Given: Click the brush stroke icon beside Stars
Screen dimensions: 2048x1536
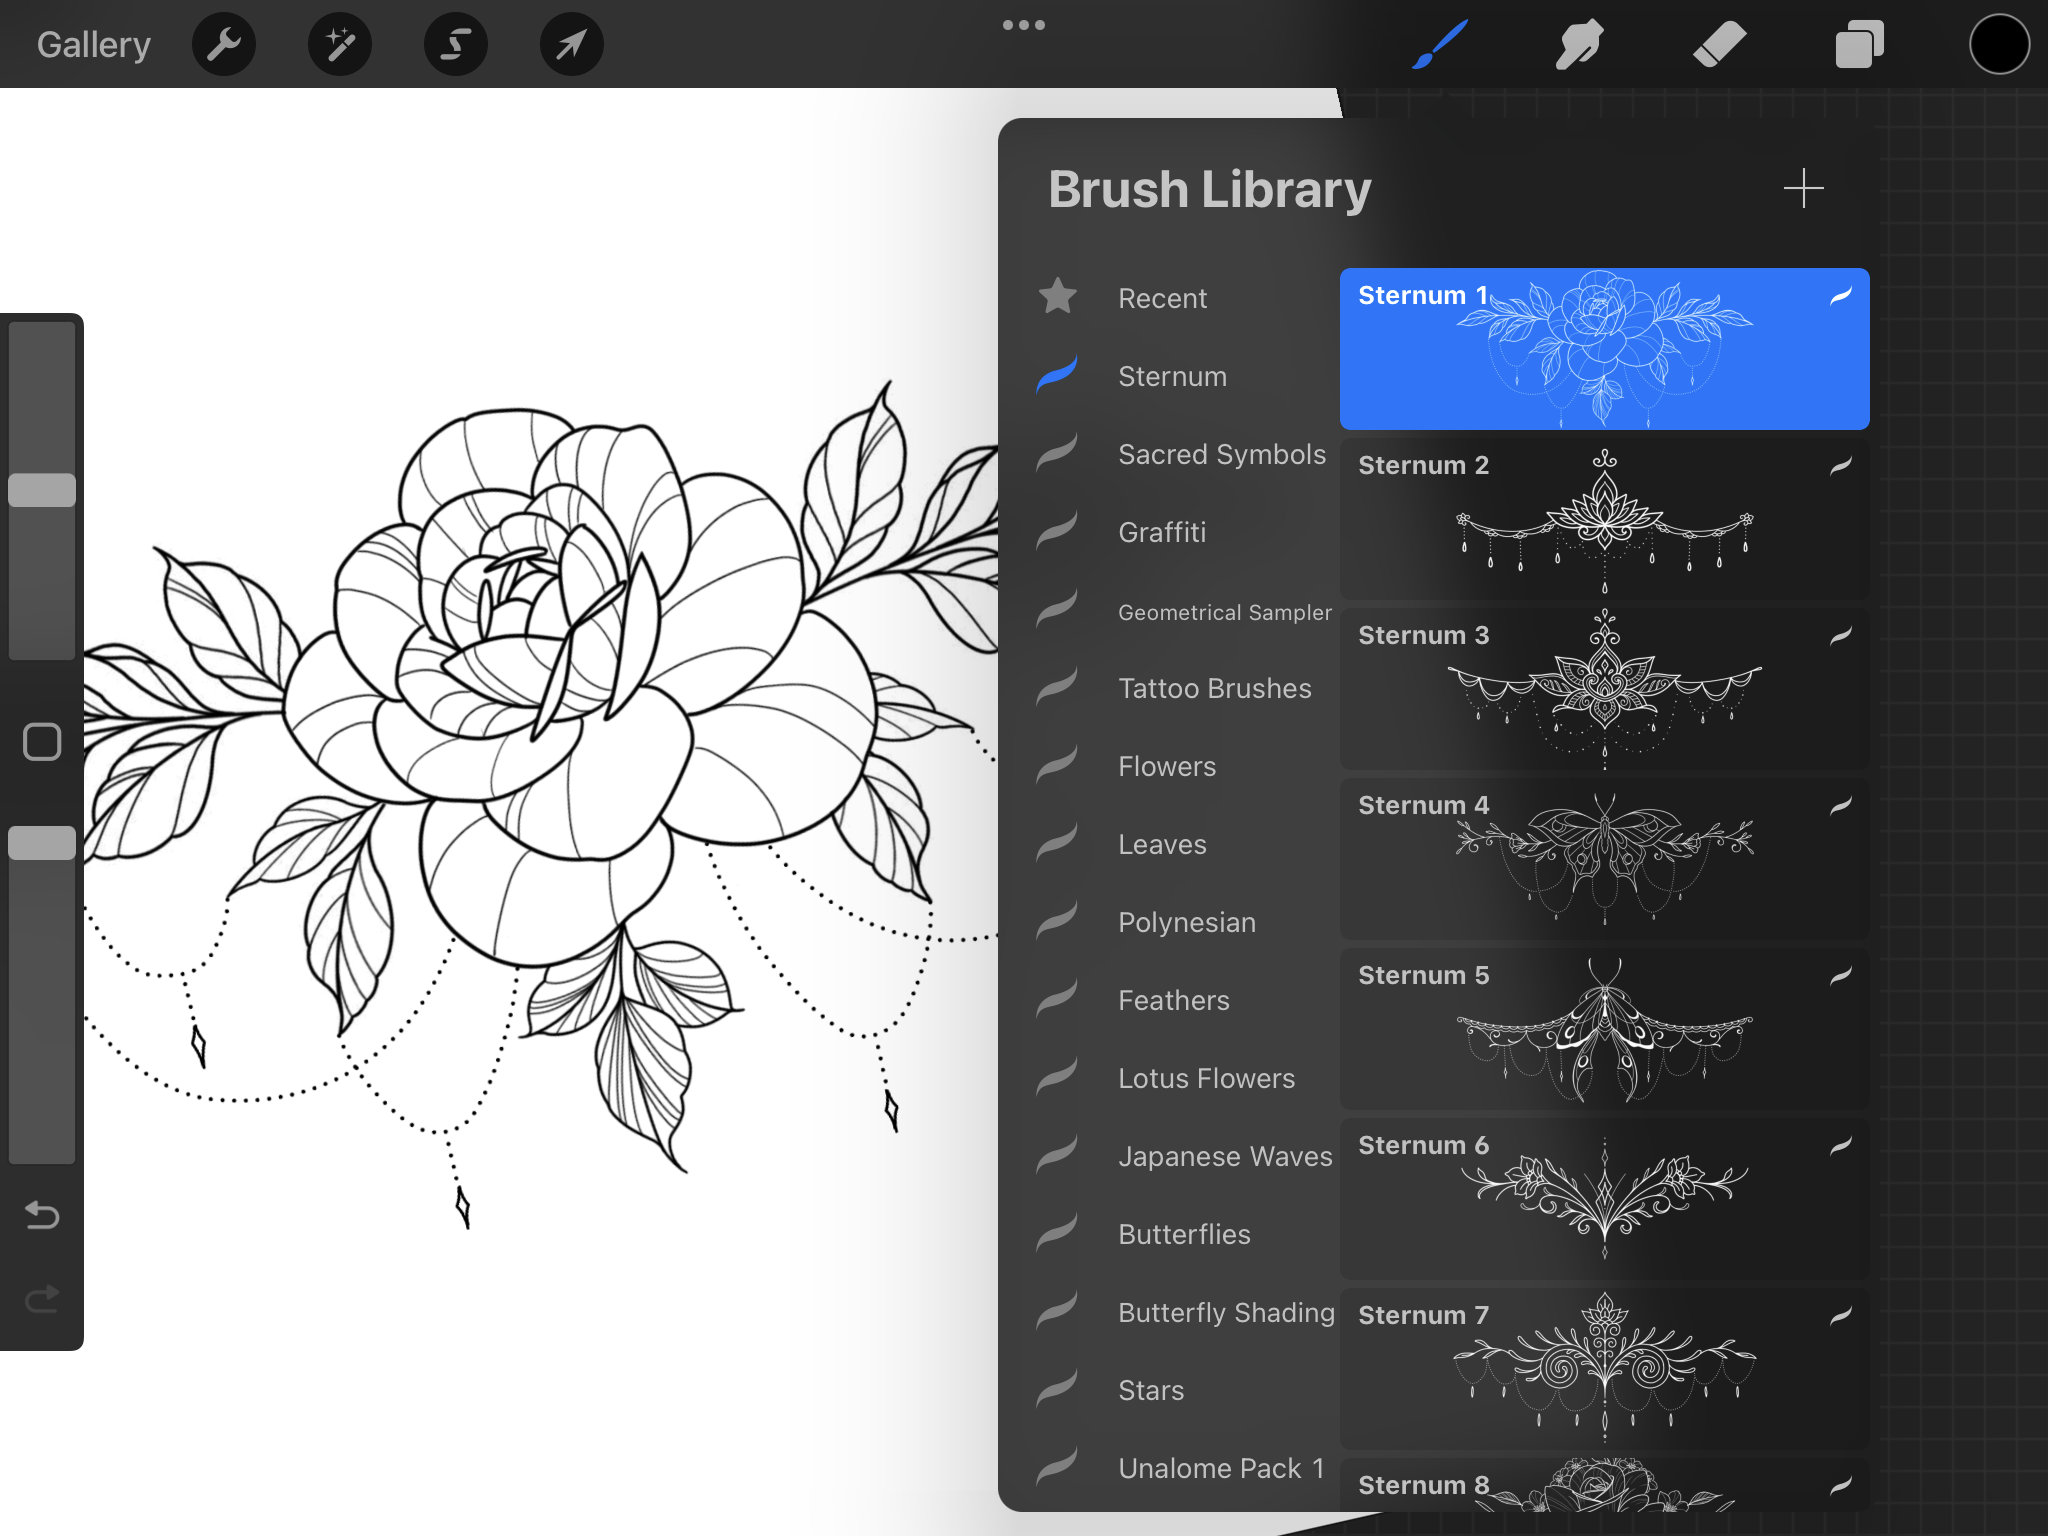Looking at the screenshot, I should [x=1057, y=1388].
